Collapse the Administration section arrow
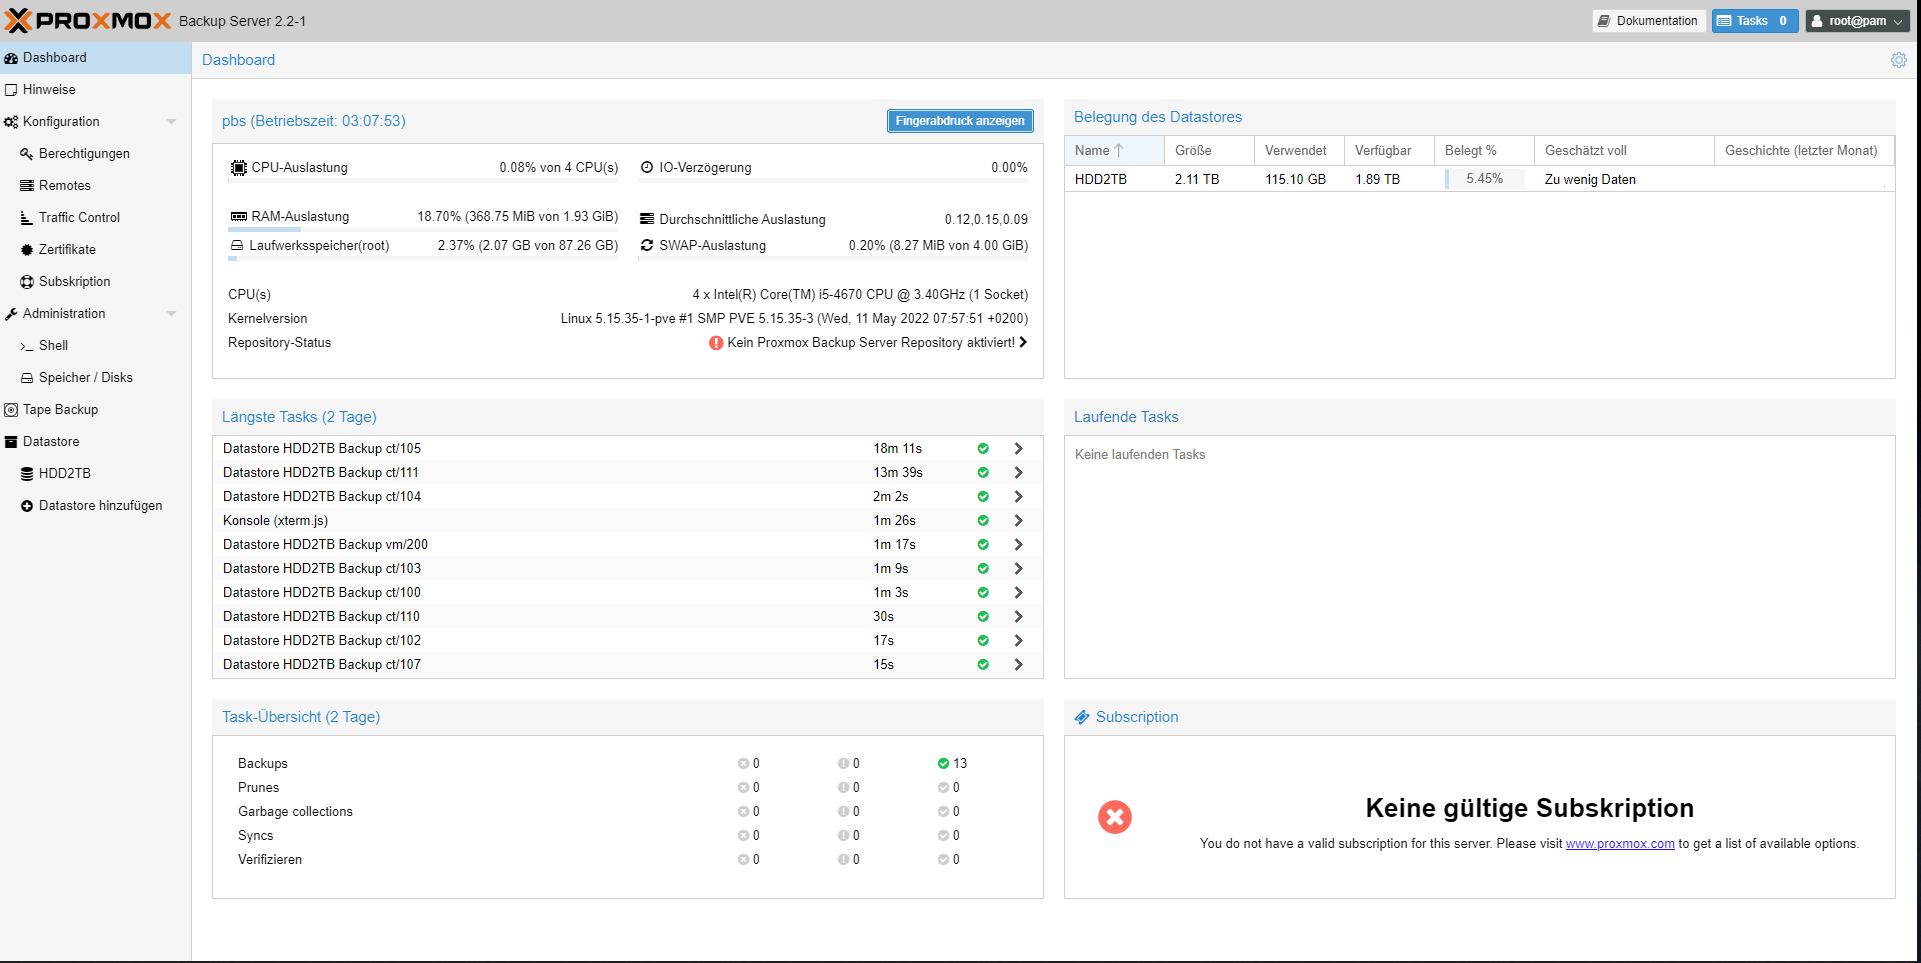The width and height of the screenshot is (1921, 963). coord(171,314)
